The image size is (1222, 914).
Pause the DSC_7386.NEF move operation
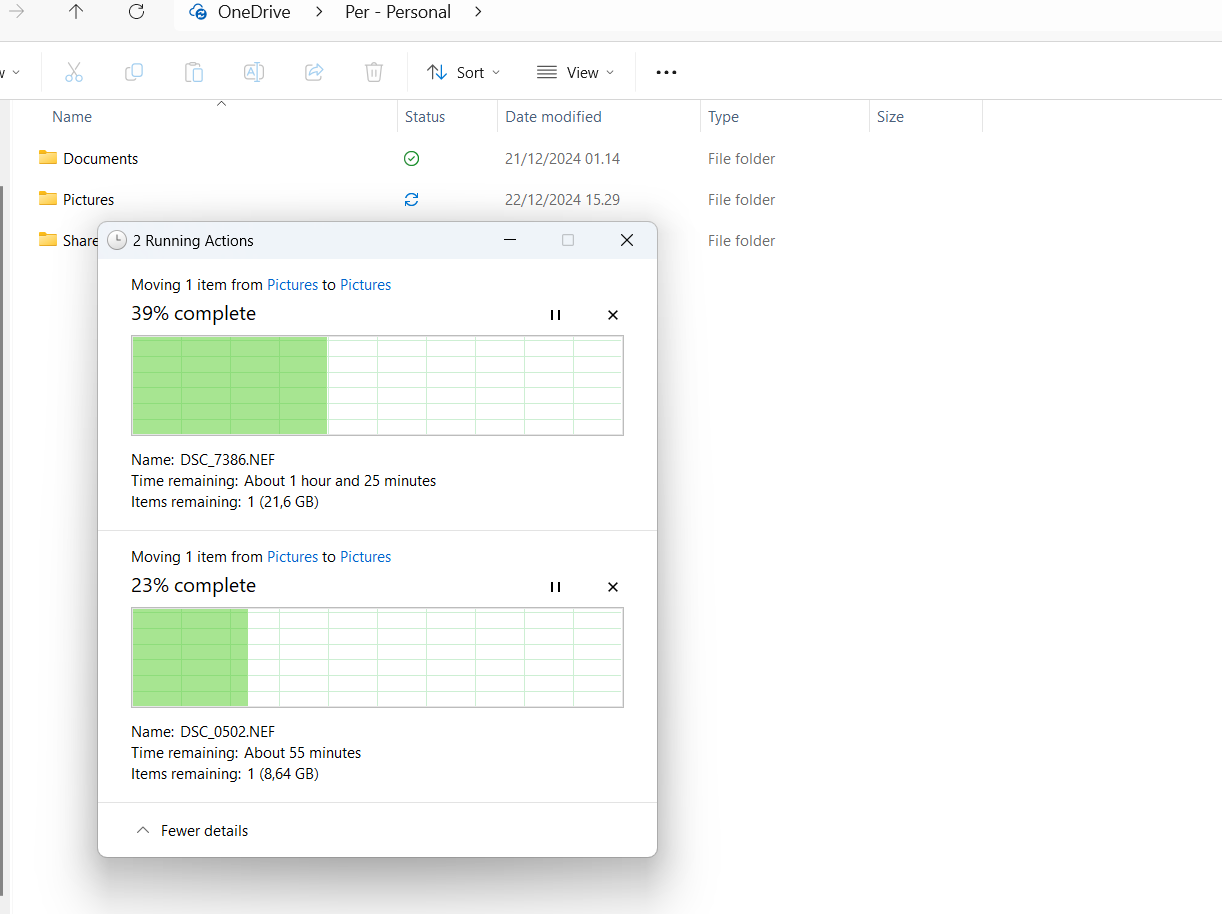(555, 315)
